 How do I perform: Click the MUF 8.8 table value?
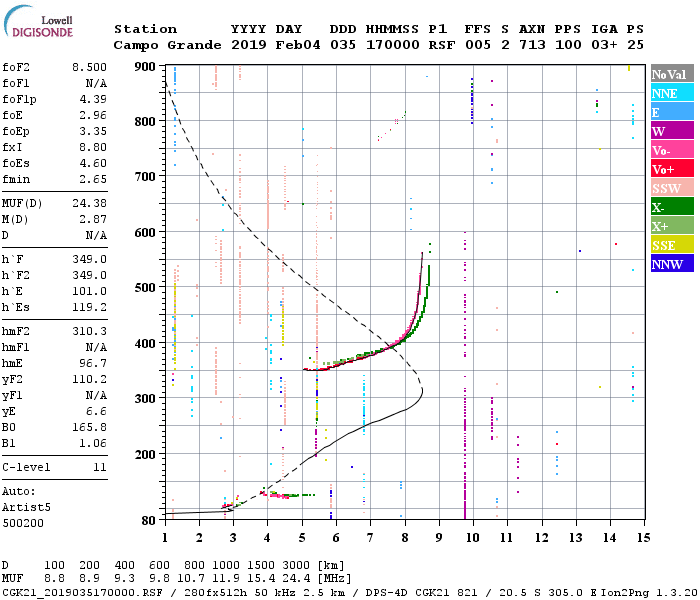click(54, 579)
